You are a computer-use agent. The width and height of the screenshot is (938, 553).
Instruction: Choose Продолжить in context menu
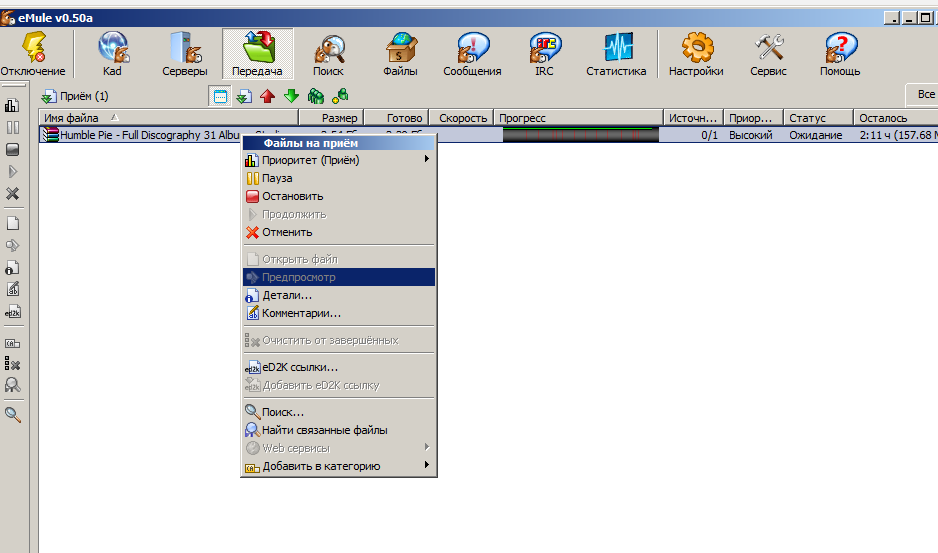pyautogui.click(x=339, y=214)
